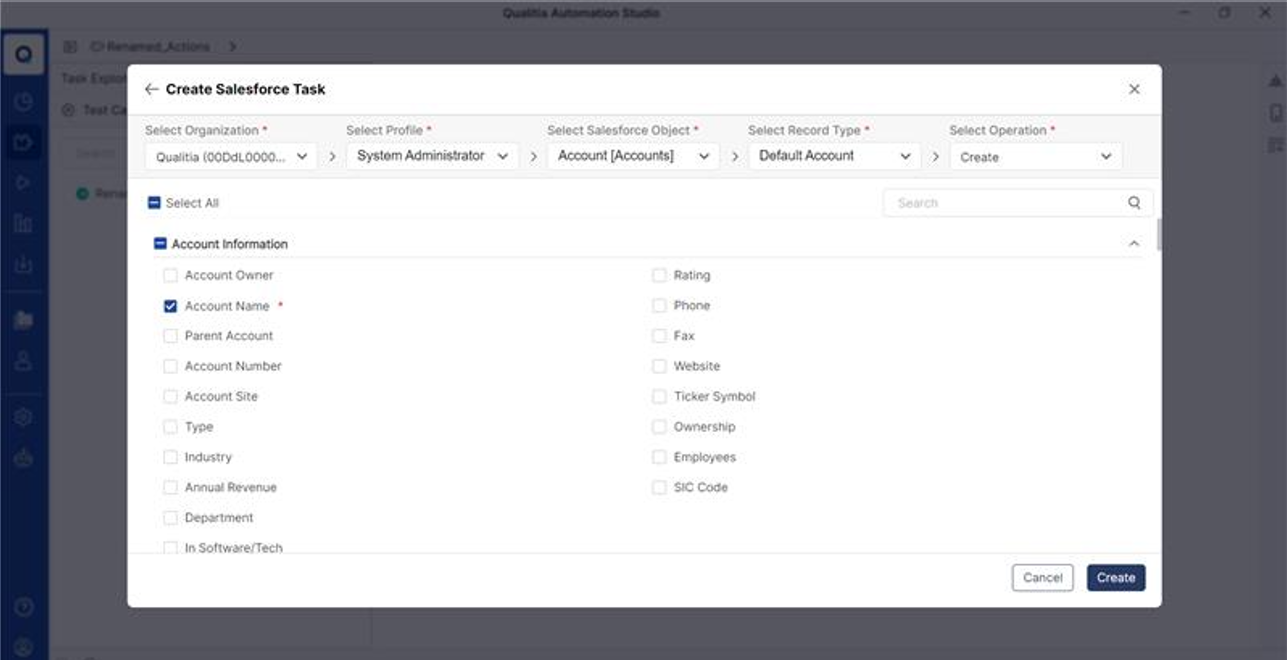Open the robot icon in the left sidebar
Screen dimensions: 1287x660
click(24, 458)
